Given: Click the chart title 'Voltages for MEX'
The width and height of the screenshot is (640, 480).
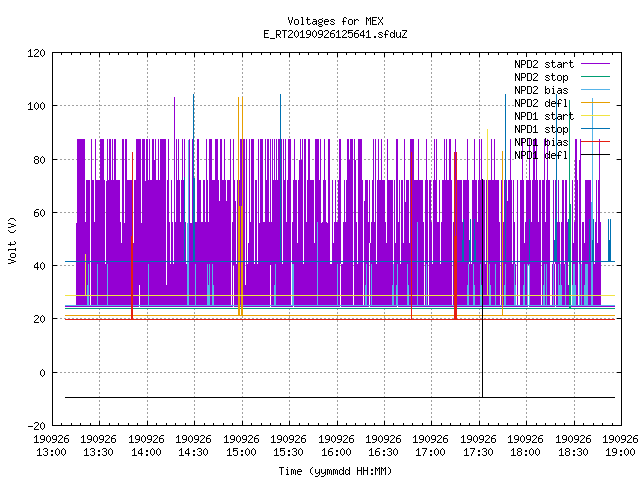Looking at the screenshot, I should (335, 21).
